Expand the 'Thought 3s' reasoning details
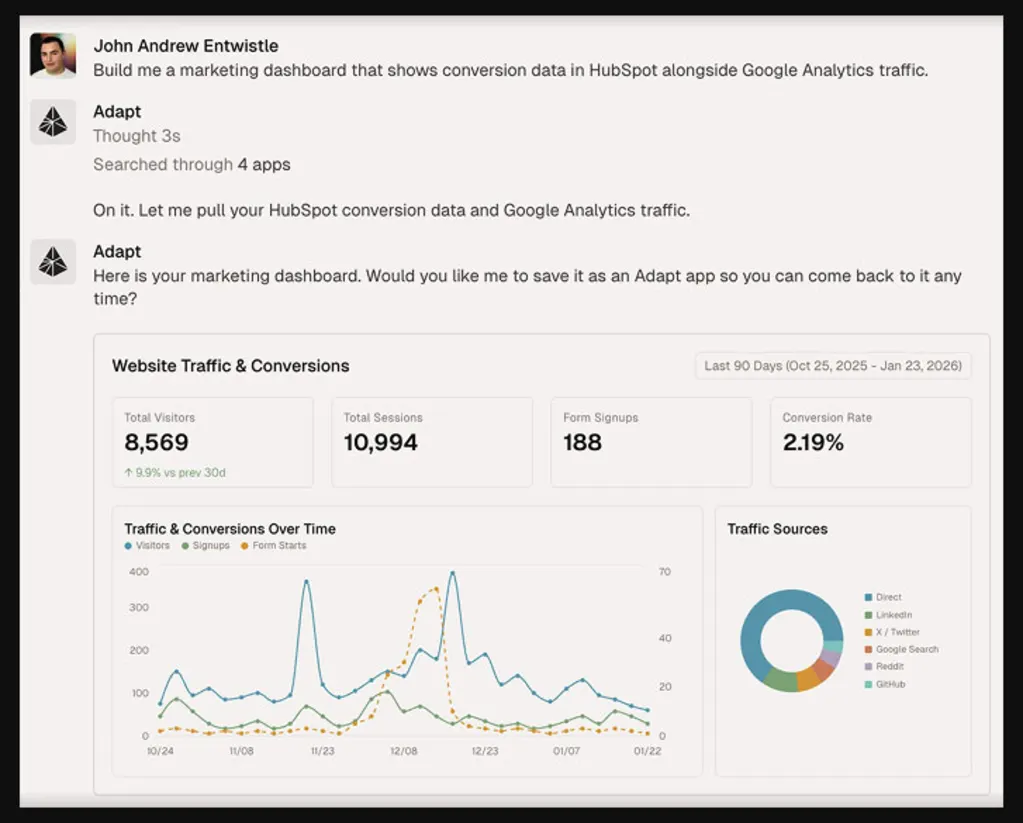Image resolution: width=1023 pixels, height=823 pixels. (x=137, y=136)
